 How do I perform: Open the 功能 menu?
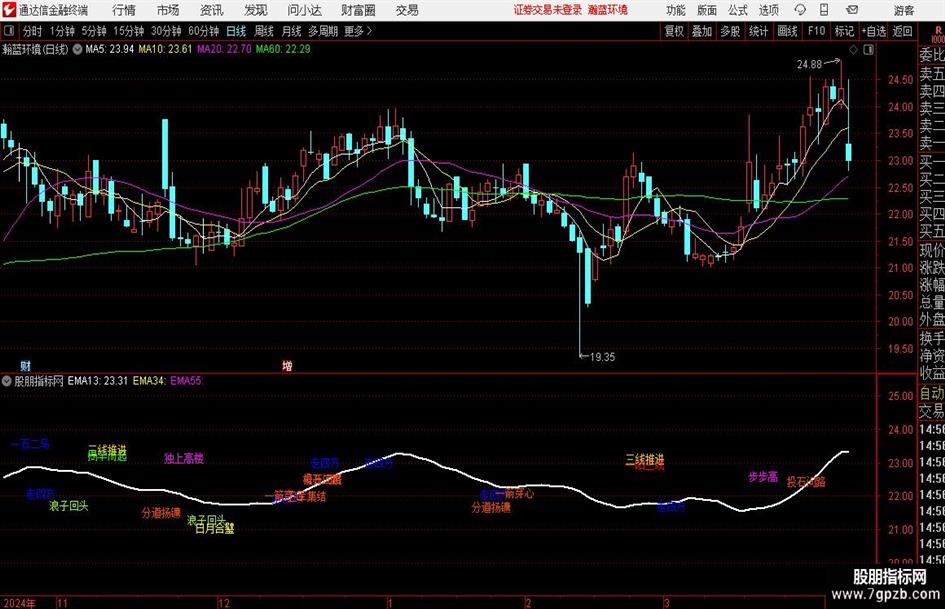(675, 10)
